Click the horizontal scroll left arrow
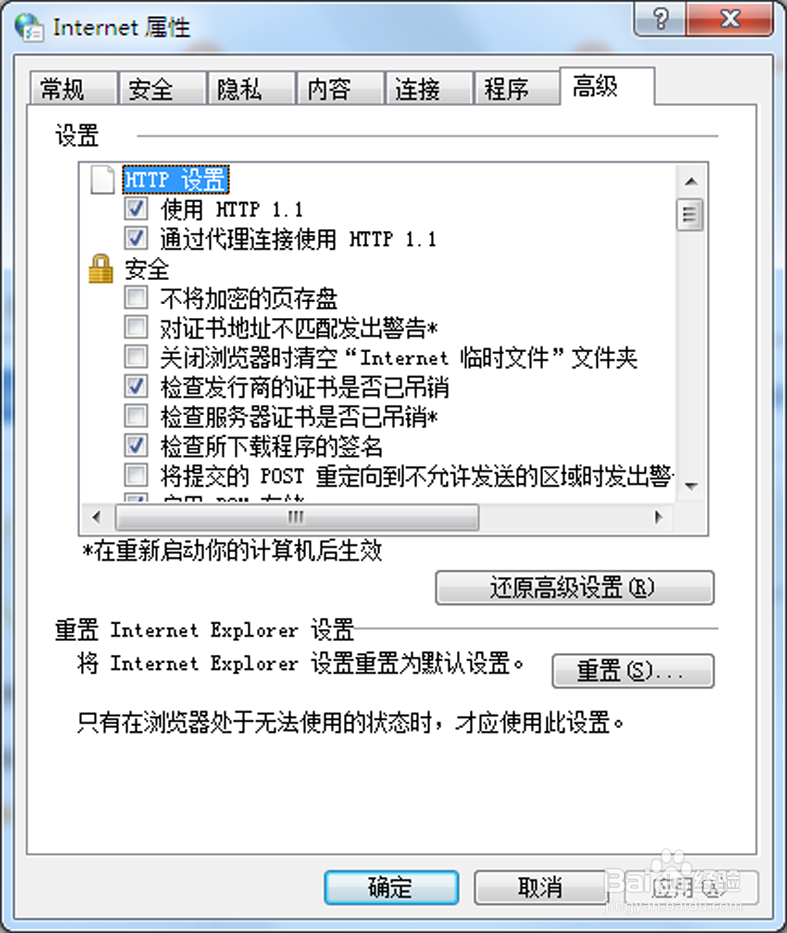Viewport: 787px width, 933px height. click(x=97, y=517)
